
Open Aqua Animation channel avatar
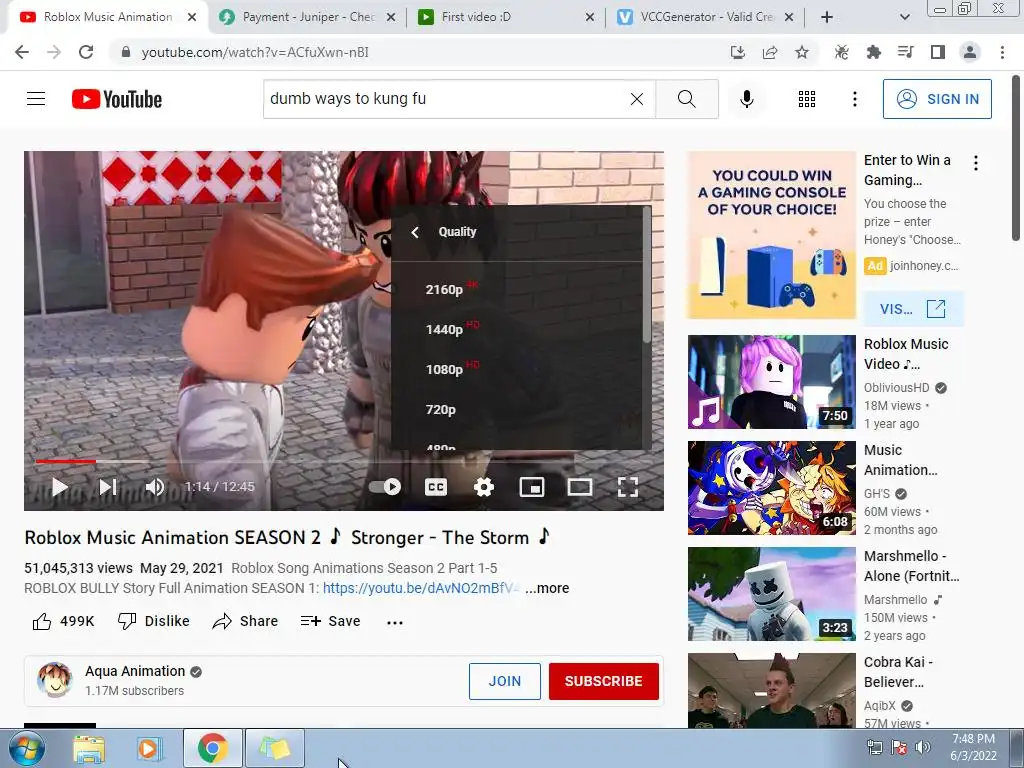(54, 680)
